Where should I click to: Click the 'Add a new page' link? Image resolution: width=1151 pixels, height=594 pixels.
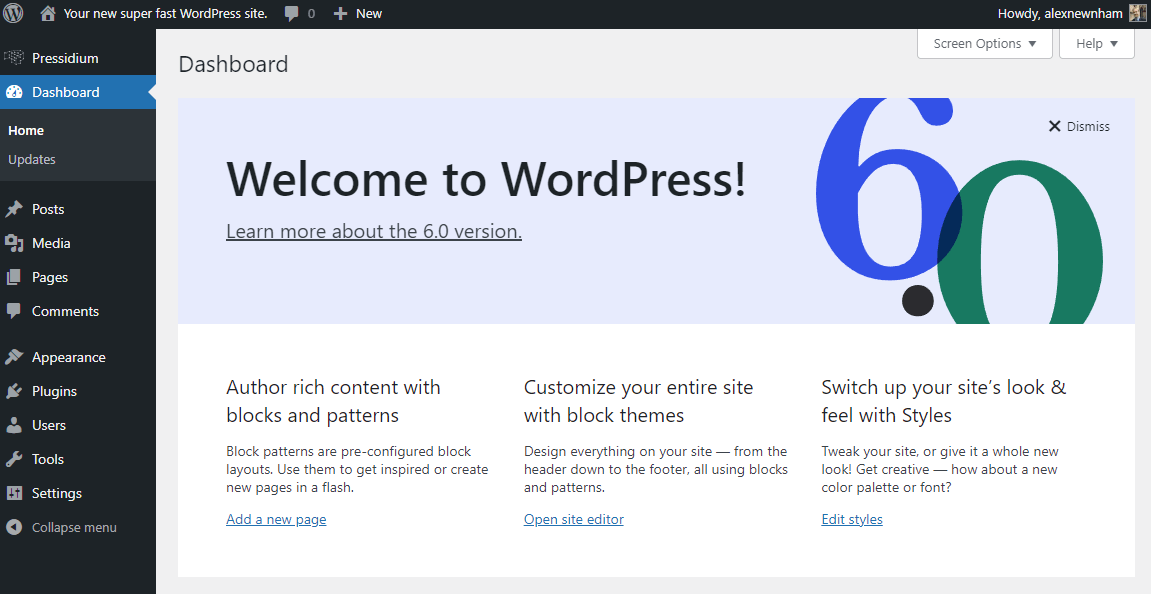click(276, 519)
